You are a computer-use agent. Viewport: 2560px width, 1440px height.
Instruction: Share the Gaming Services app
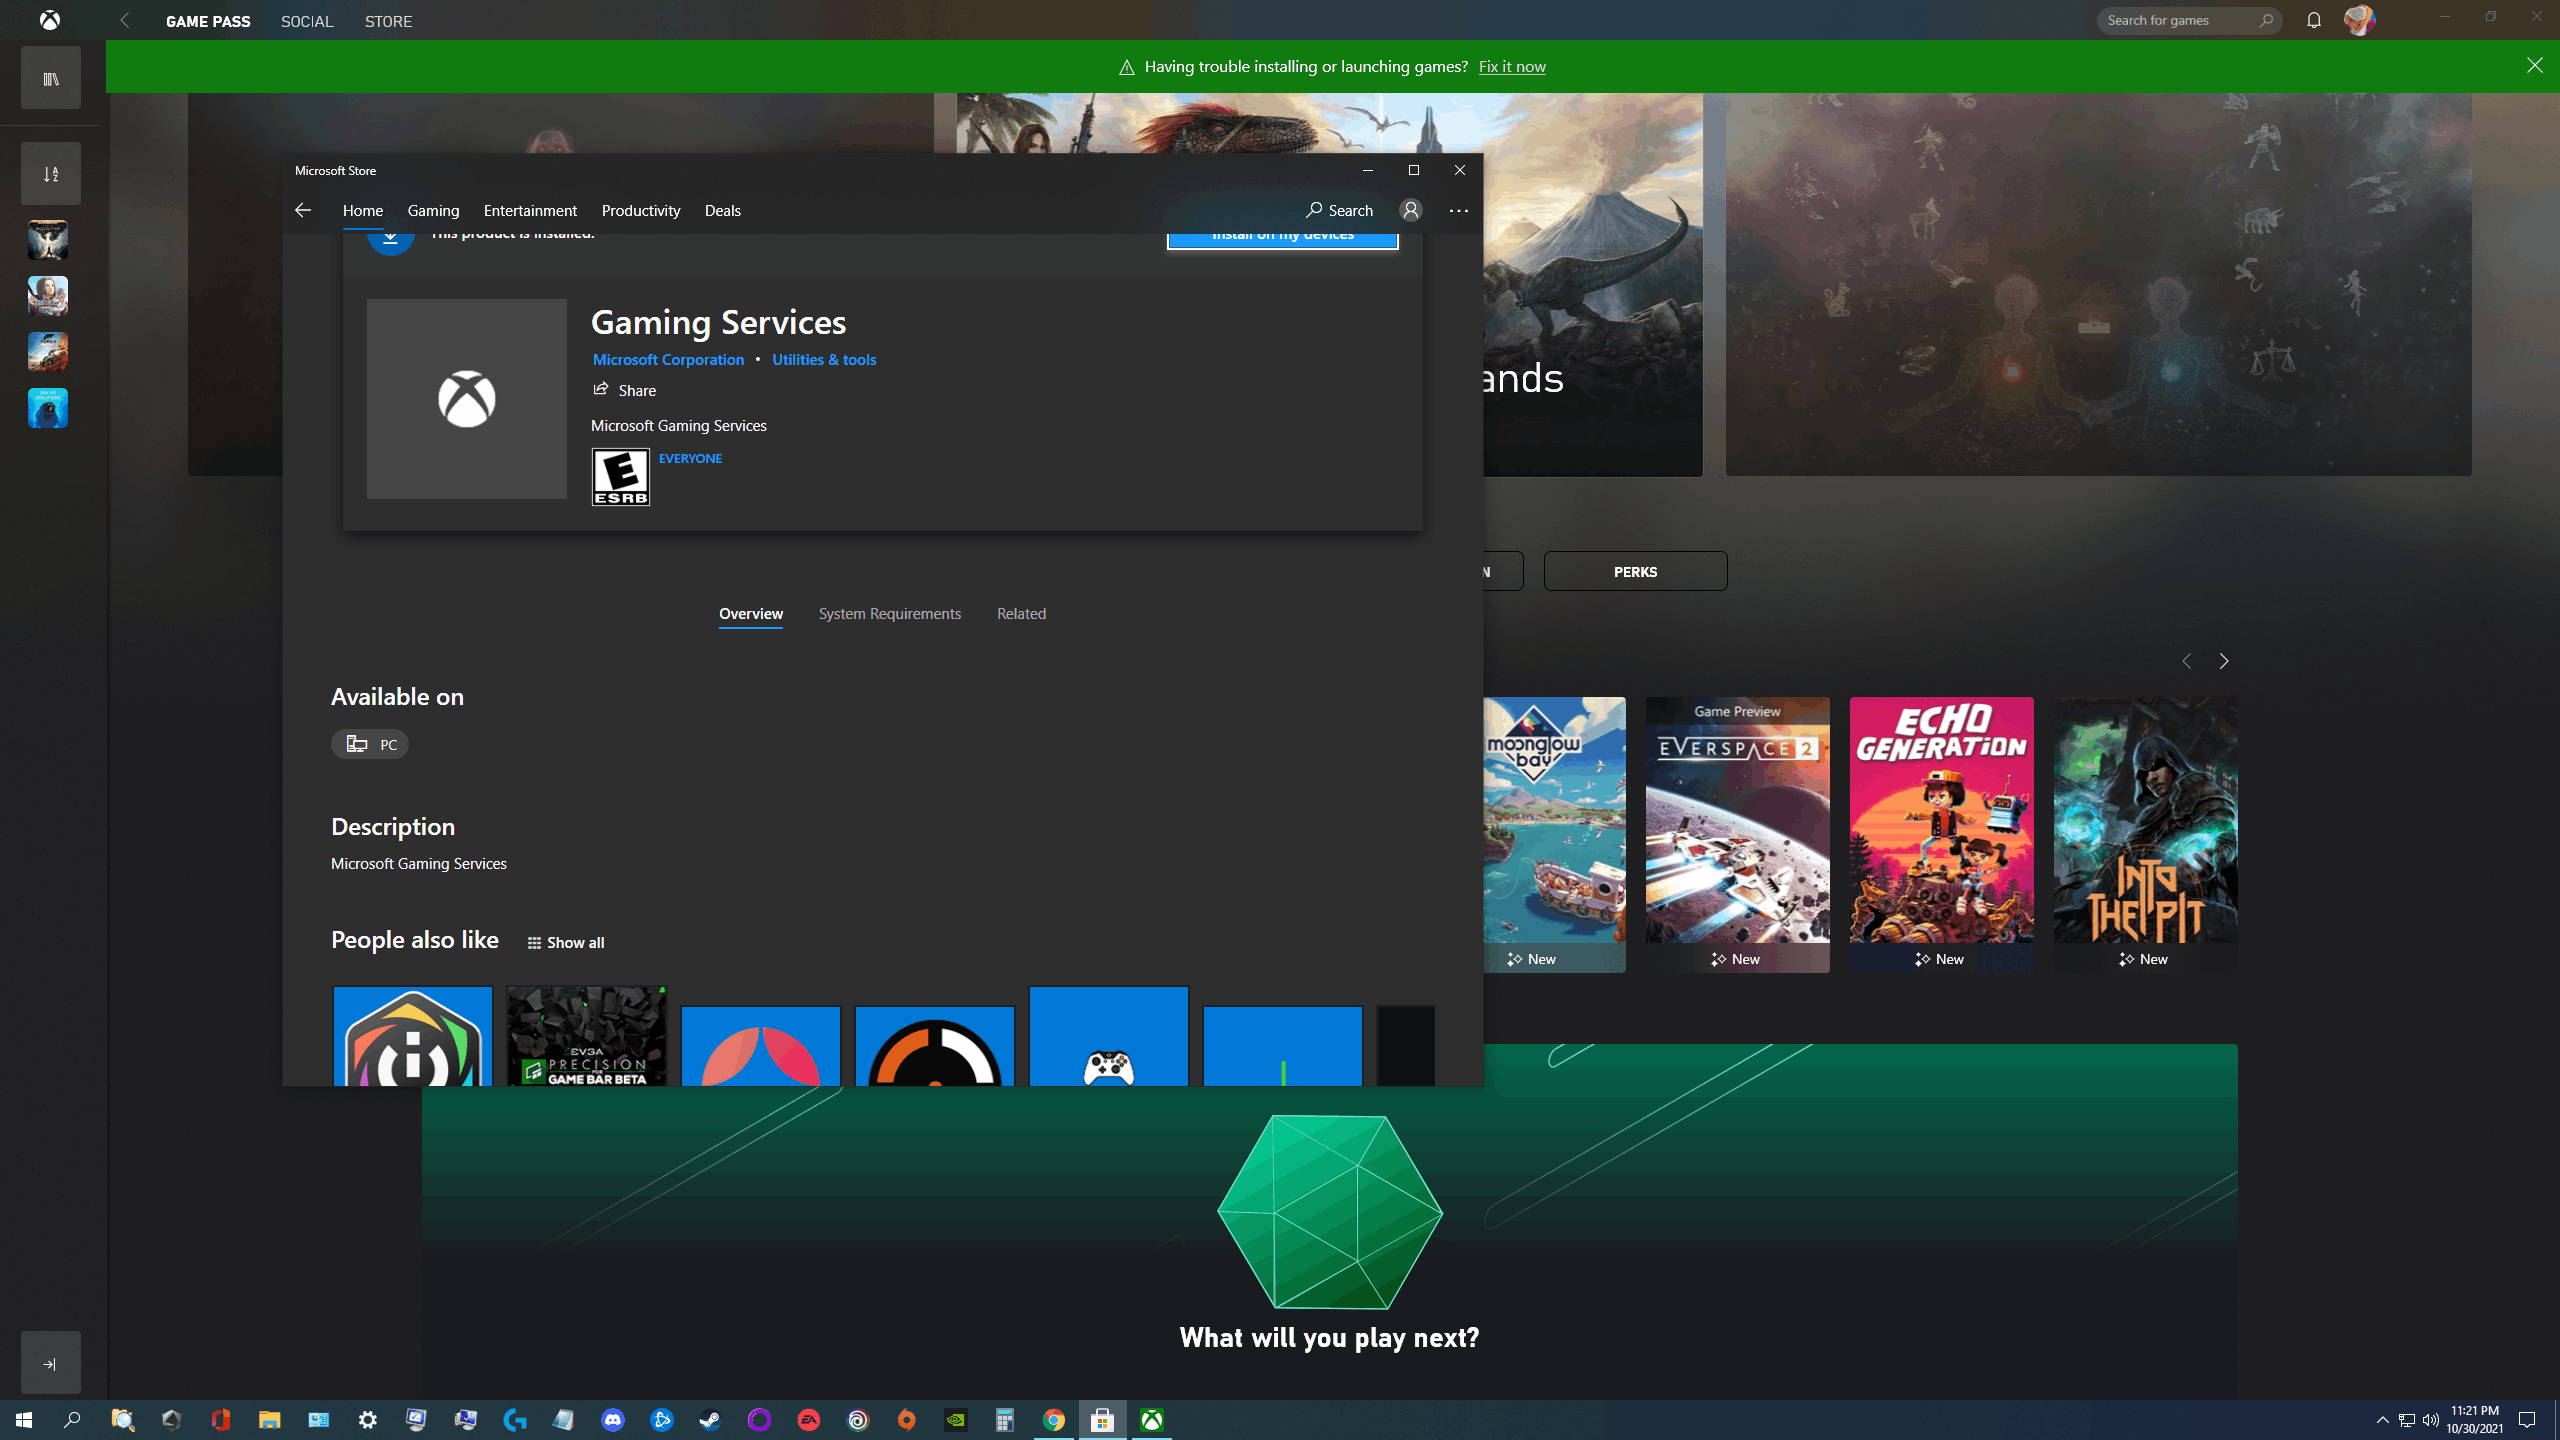click(x=624, y=390)
